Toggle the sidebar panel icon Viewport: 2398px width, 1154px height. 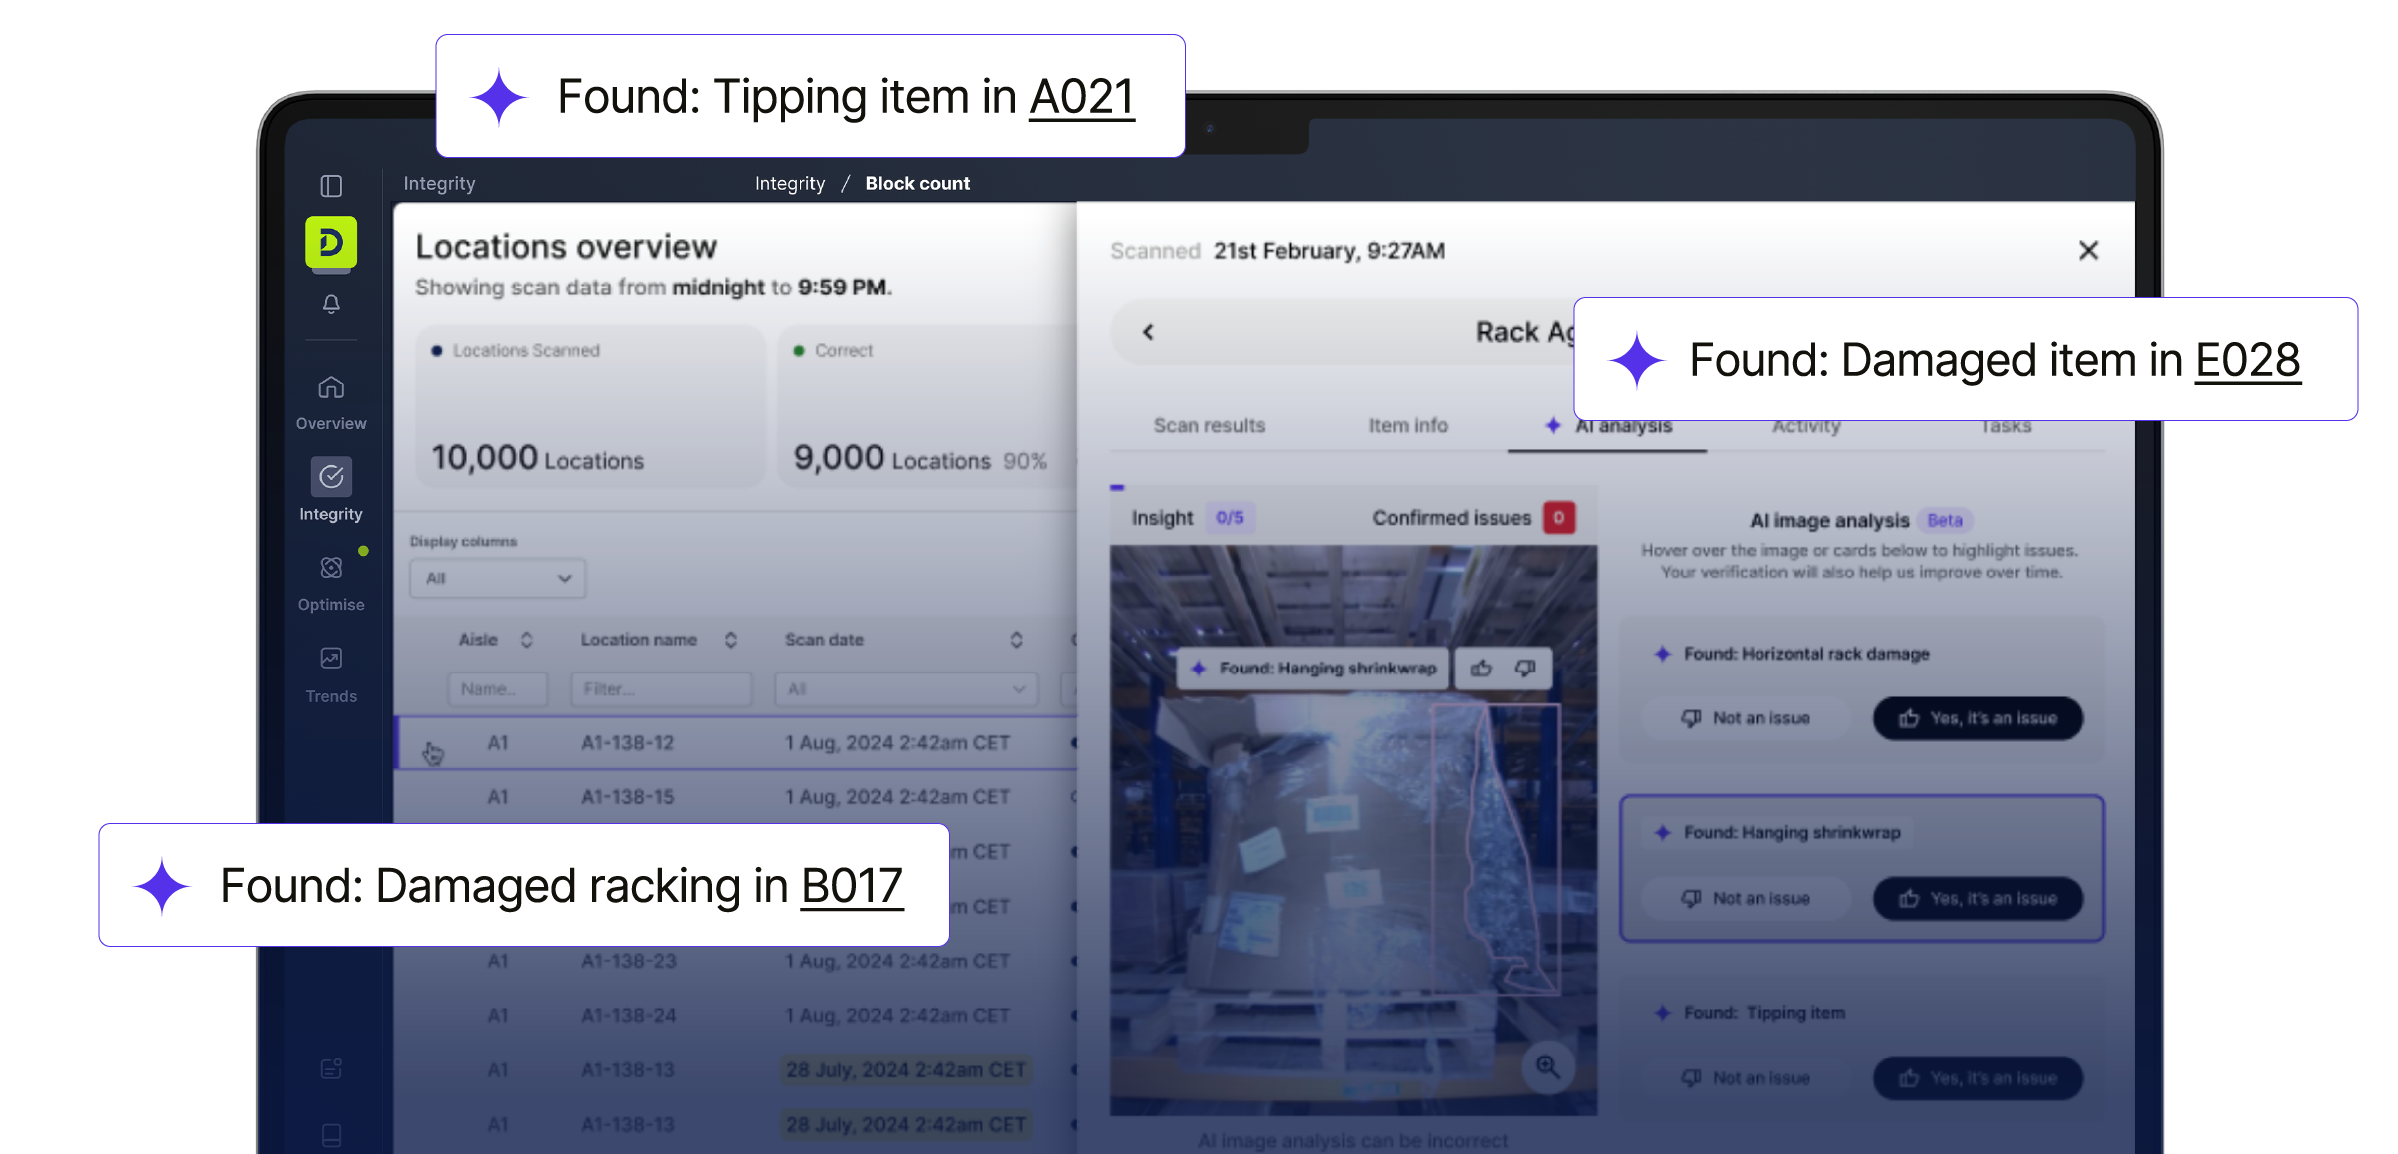(x=331, y=186)
